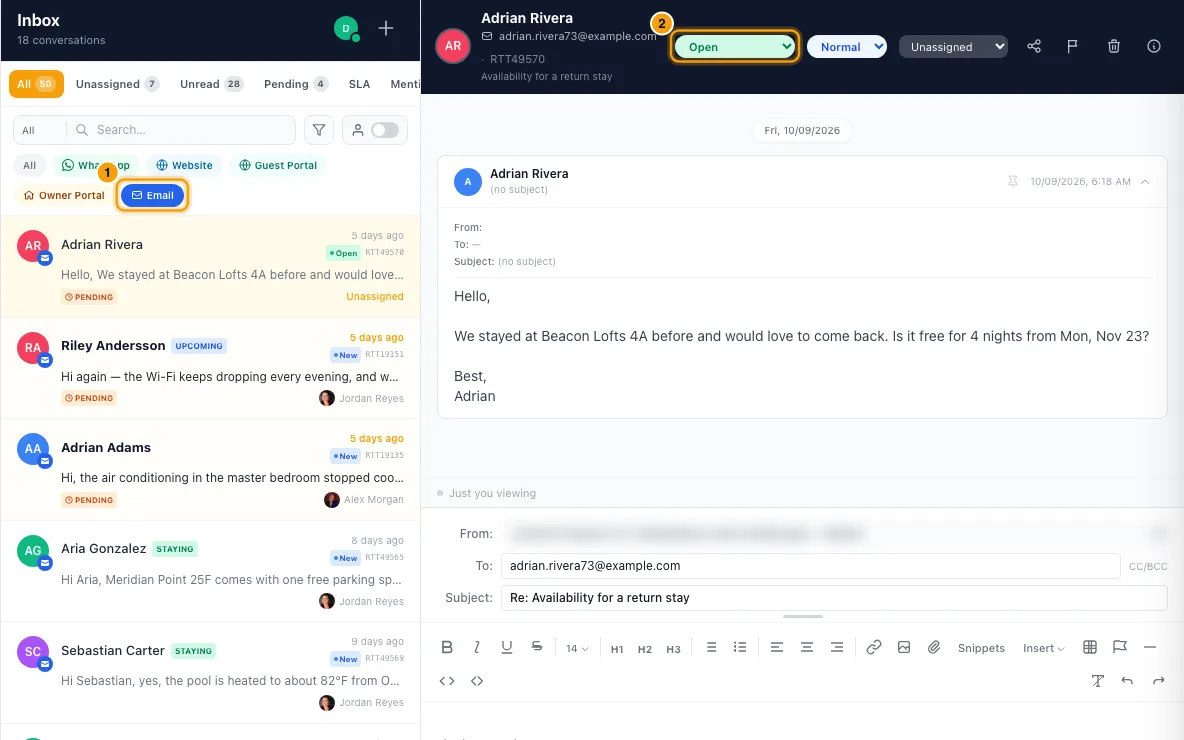Switch to the Unassigned tab

(117, 84)
